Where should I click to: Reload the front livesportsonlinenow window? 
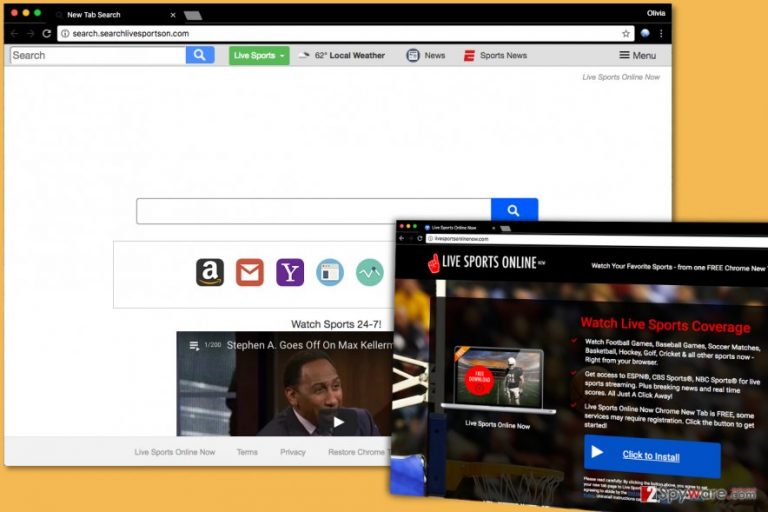(x=420, y=239)
